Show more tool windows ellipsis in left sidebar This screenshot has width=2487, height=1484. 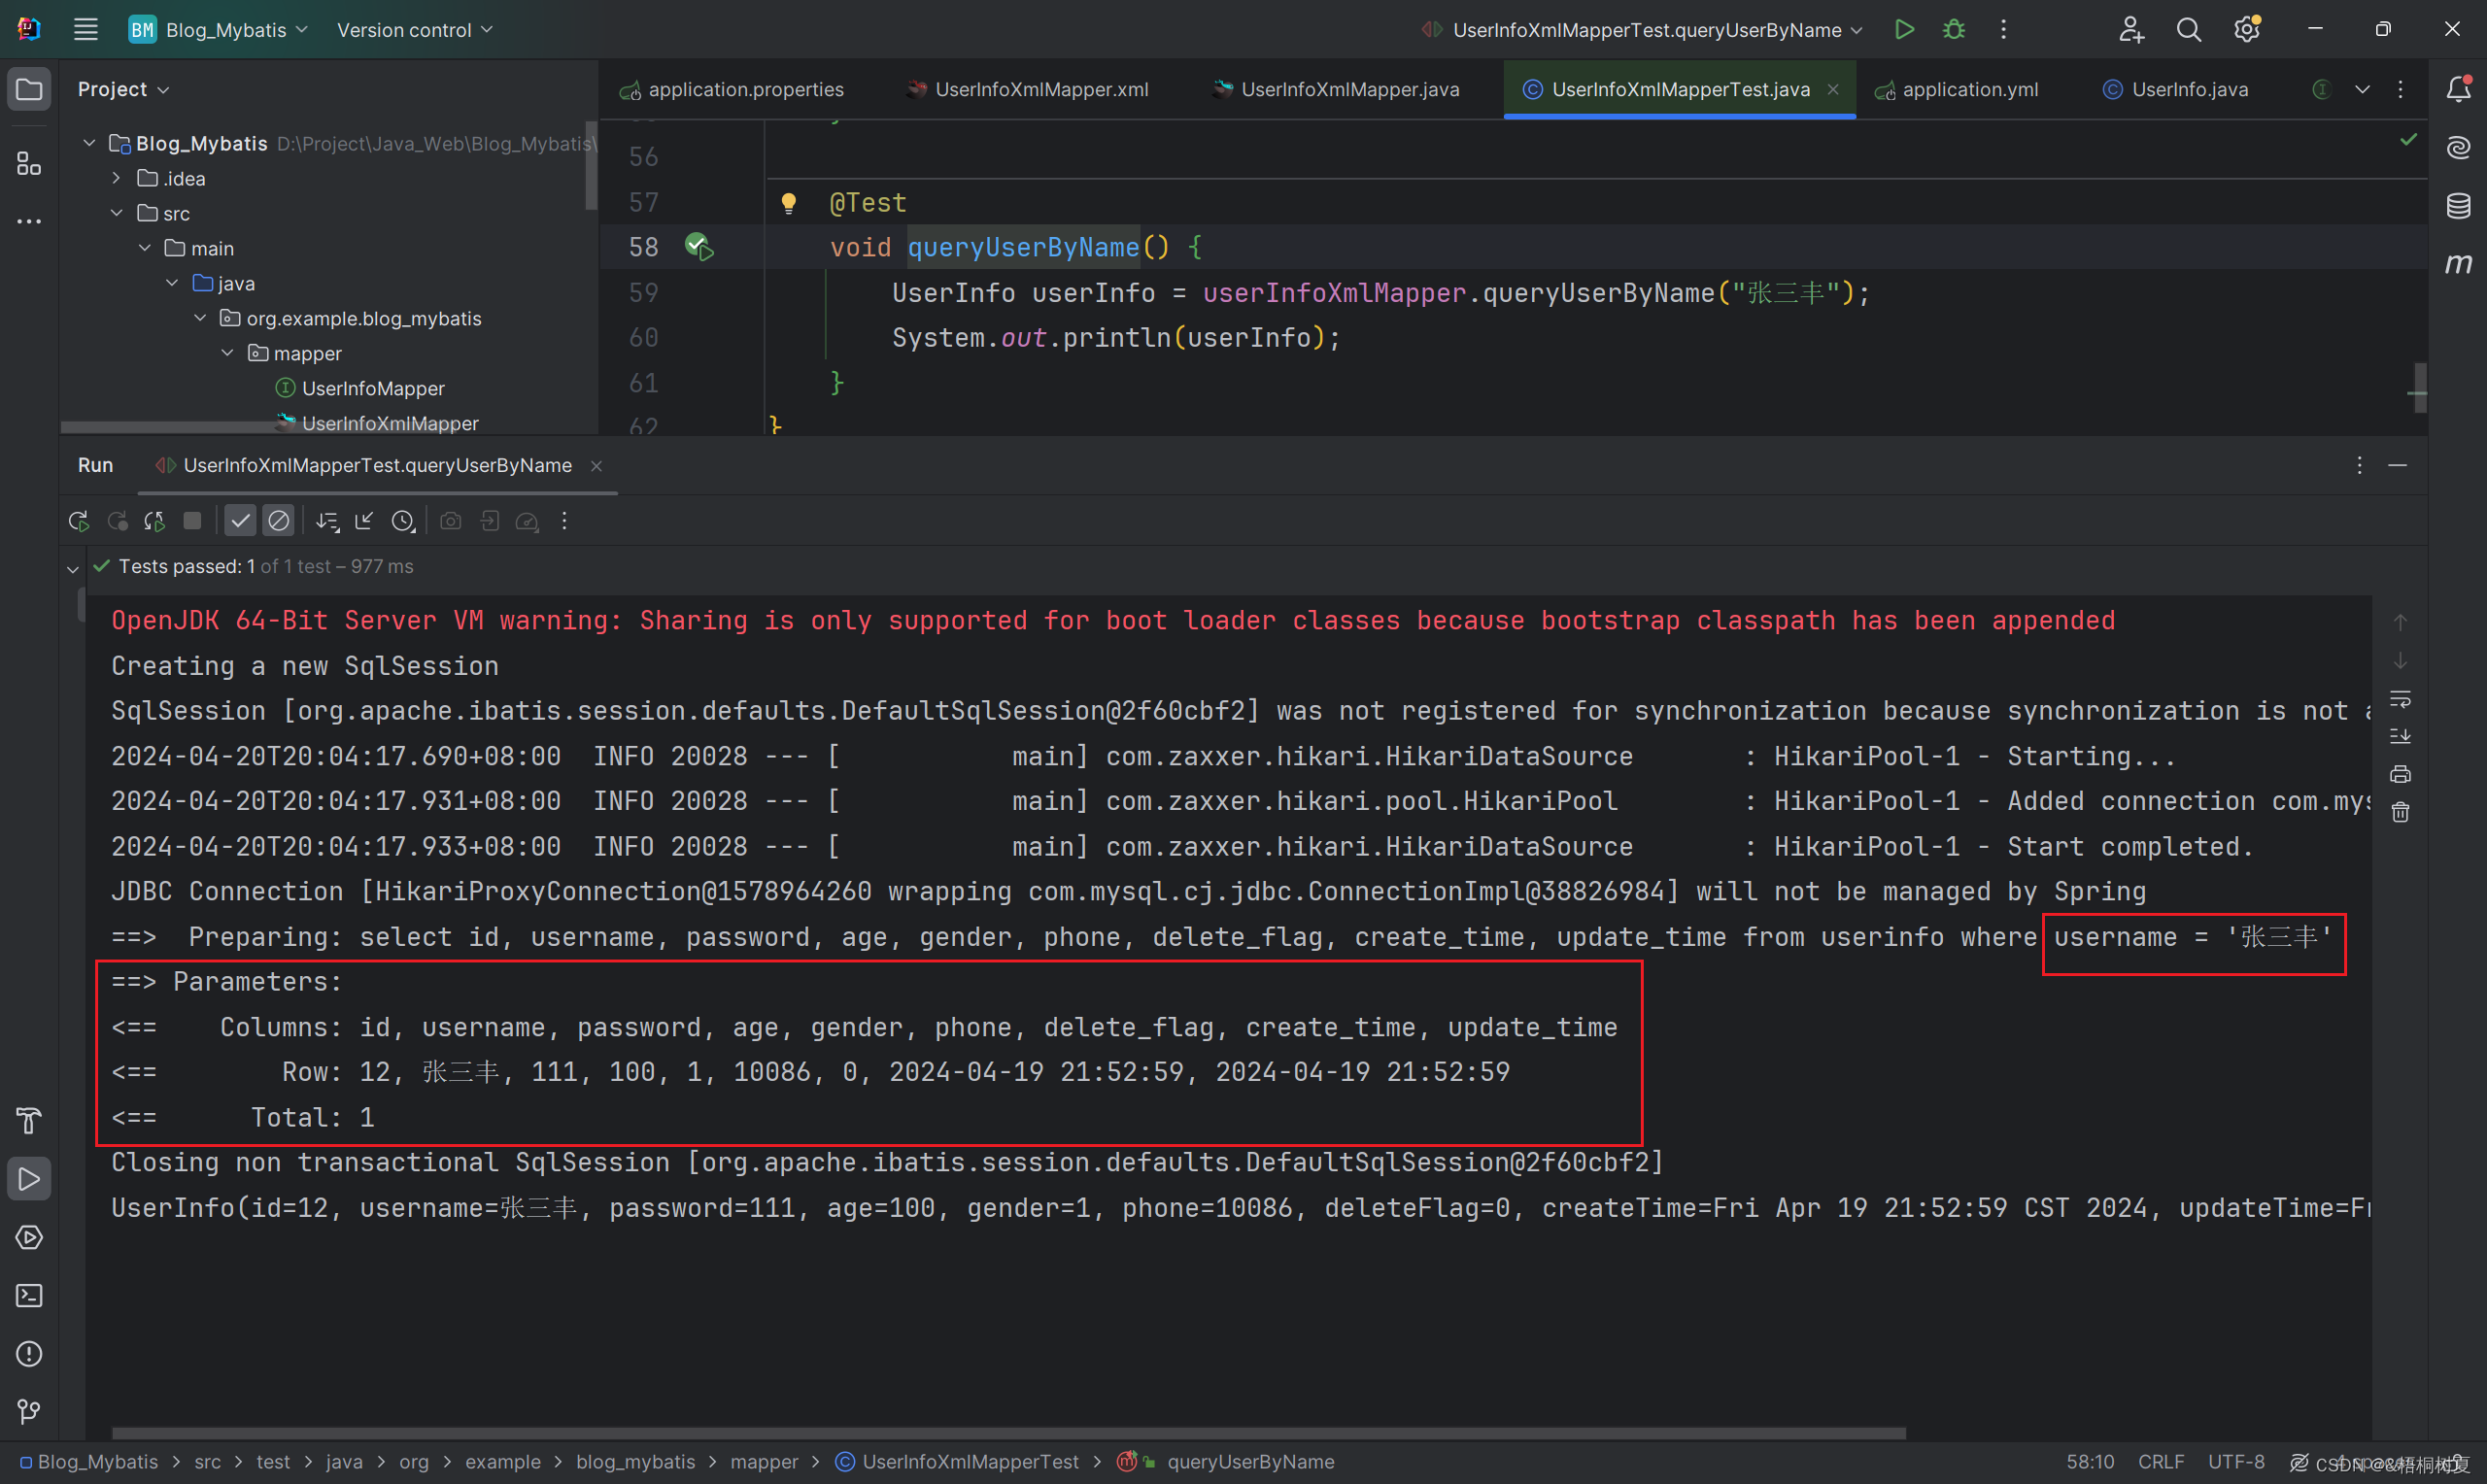tap(29, 221)
